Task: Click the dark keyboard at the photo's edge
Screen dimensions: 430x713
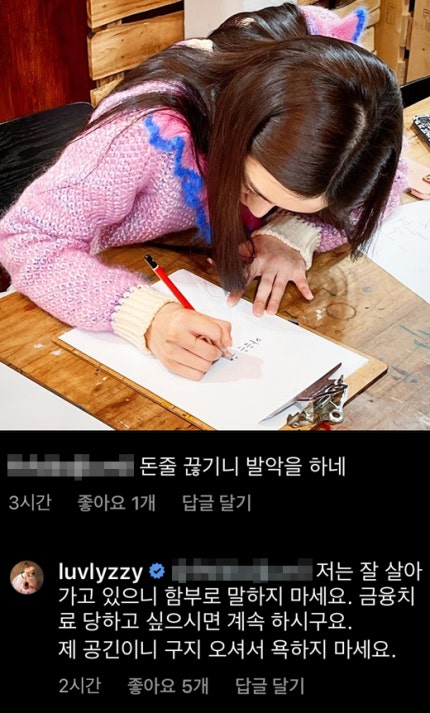Action: click(x=421, y=129)
